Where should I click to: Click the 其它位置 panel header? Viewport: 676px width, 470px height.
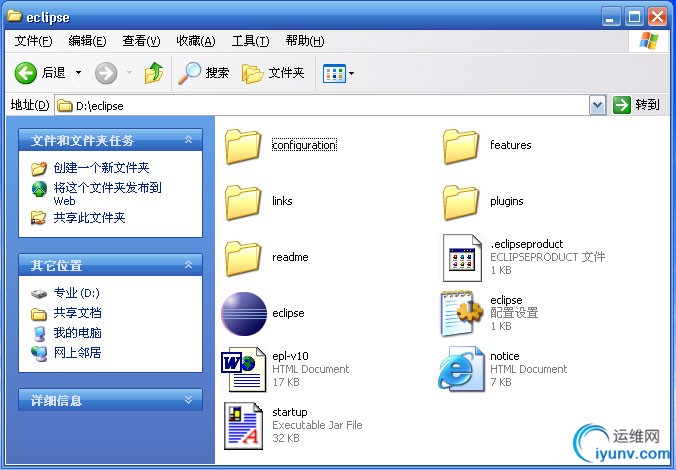tap(110, 265)
